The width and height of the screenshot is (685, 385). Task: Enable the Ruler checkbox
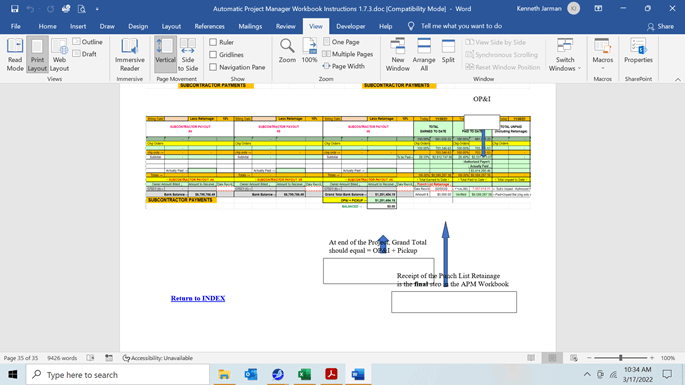(x=213, y=42)
